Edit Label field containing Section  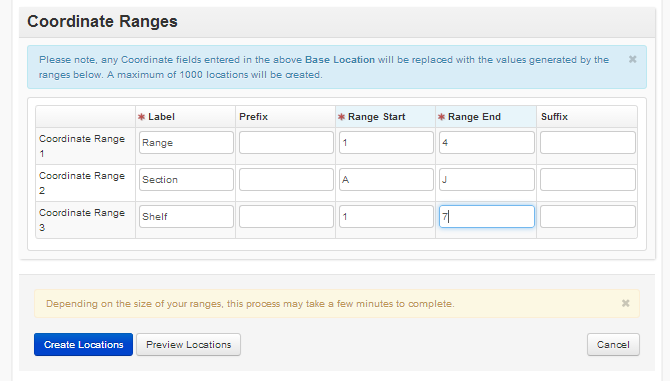point(186,179)
